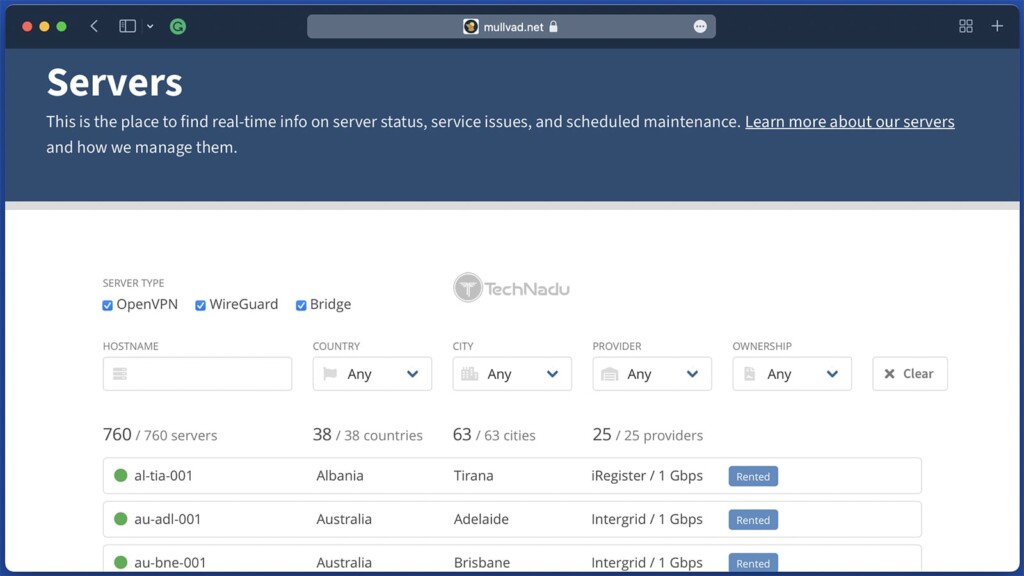Uncheck the WireGuard server type checkbox
Image resolution: width=1024 pixels, height=576 pixels.
[x=200, y=305]
